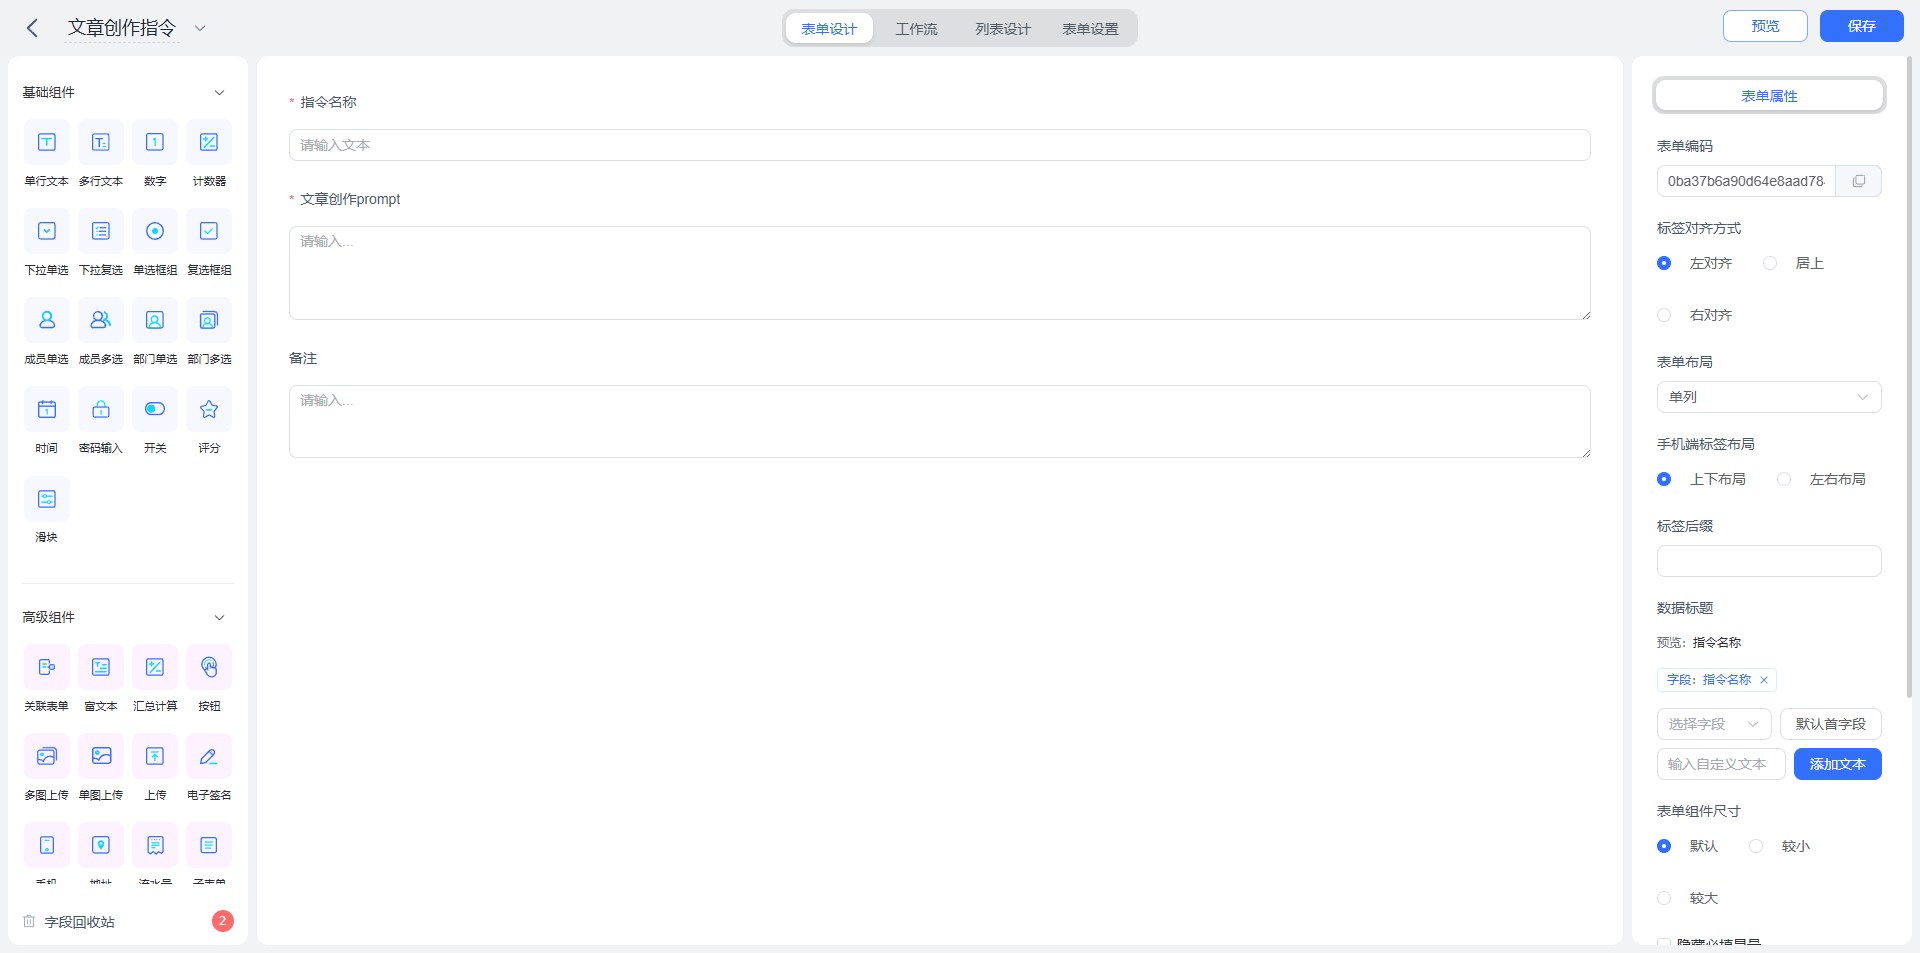
Task: Copy the form code with the copy icon
Action: click(1859, 181)
